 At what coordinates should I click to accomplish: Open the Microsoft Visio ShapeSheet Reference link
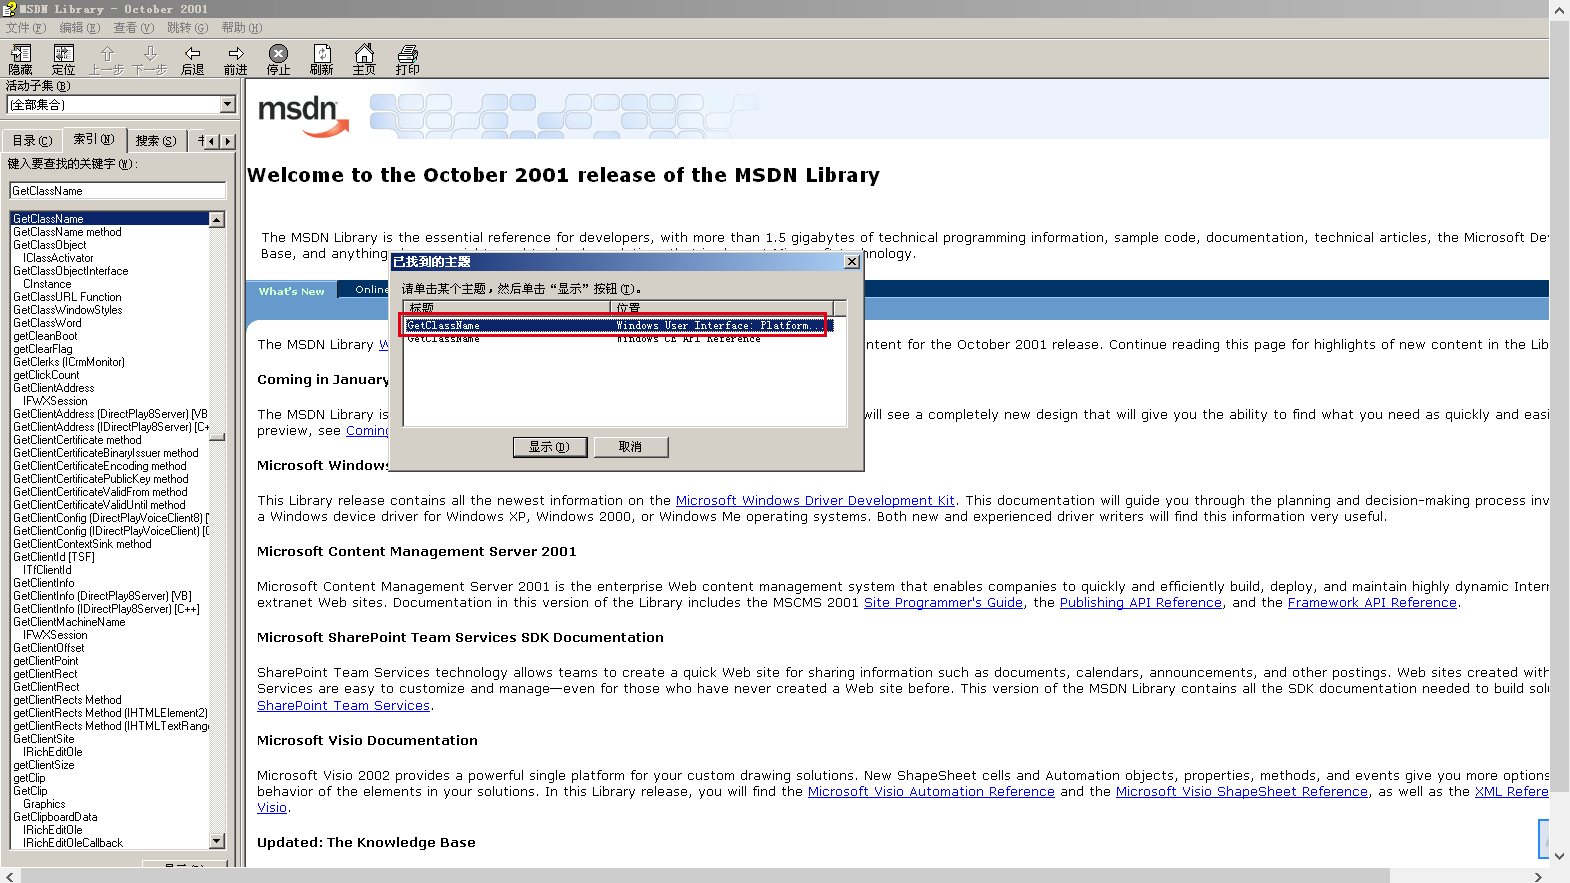pyautogui.click(x=1242, y=792)
